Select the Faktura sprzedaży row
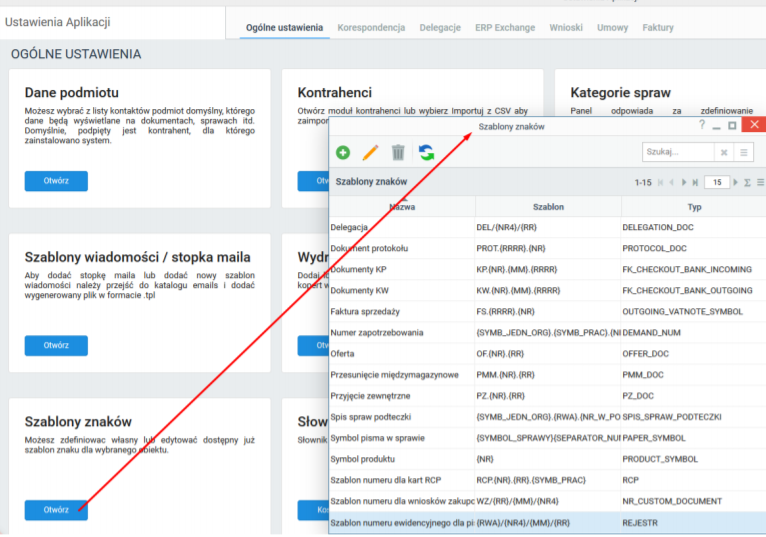 click(548, 312)
